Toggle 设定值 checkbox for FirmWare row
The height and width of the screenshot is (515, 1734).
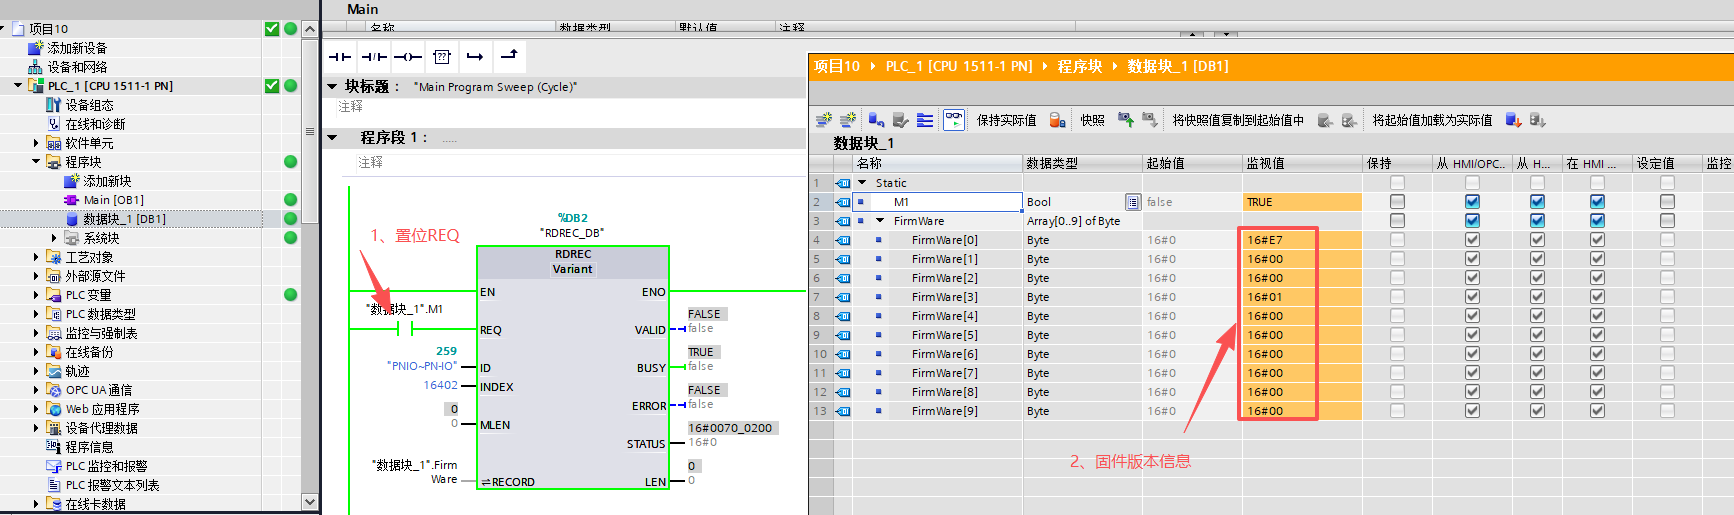click(1667, 221)
